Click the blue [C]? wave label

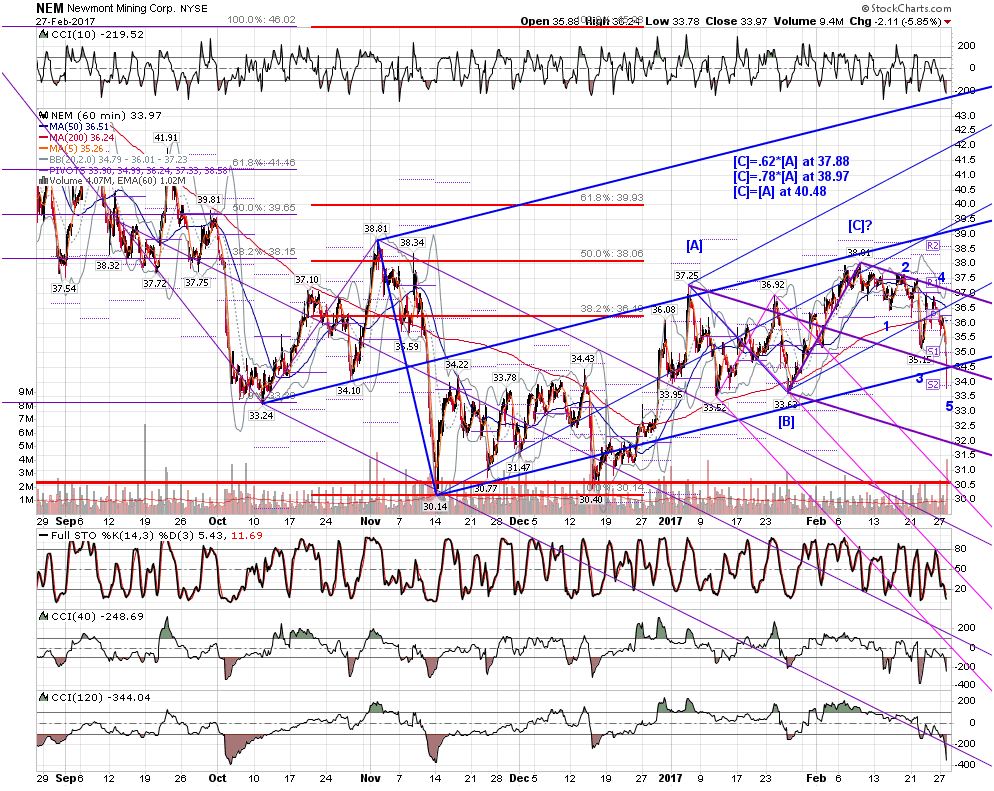[860, 225]
